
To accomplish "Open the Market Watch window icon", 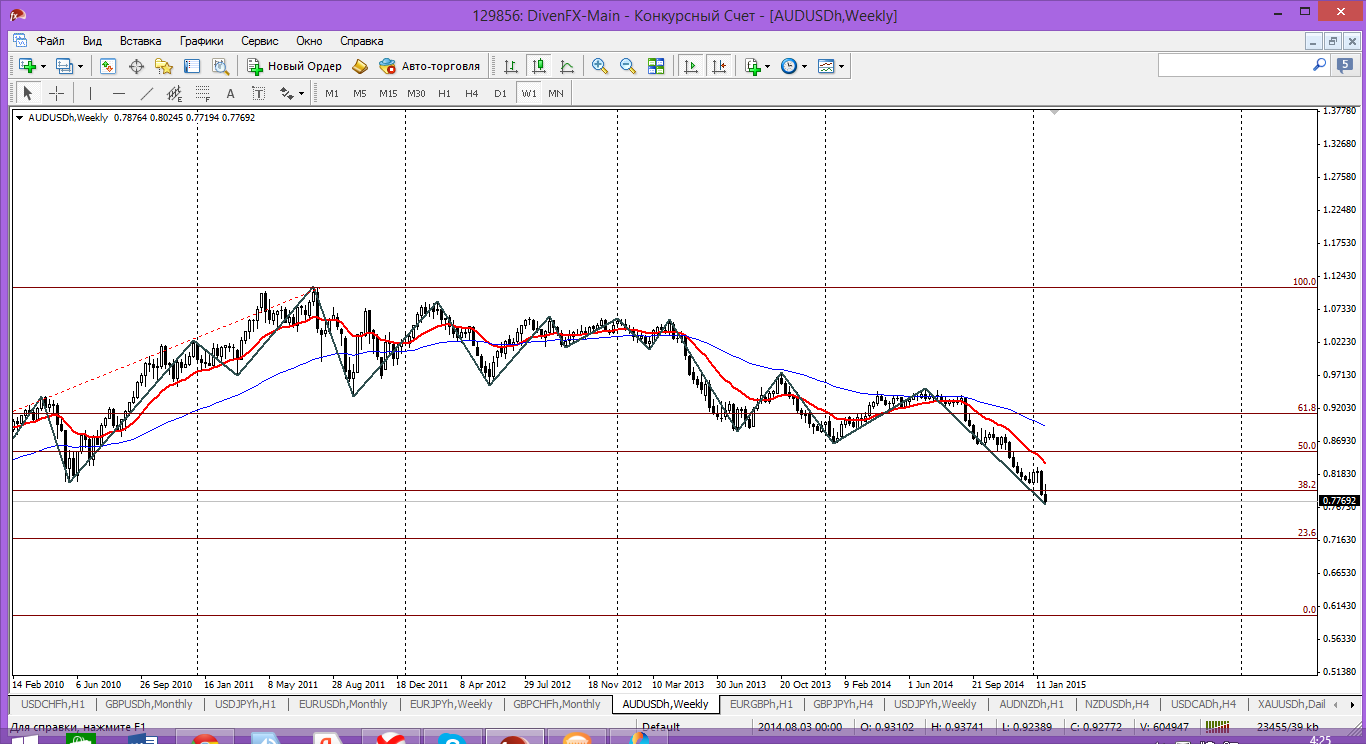I will pyautogui.click(x=108, y=66).
